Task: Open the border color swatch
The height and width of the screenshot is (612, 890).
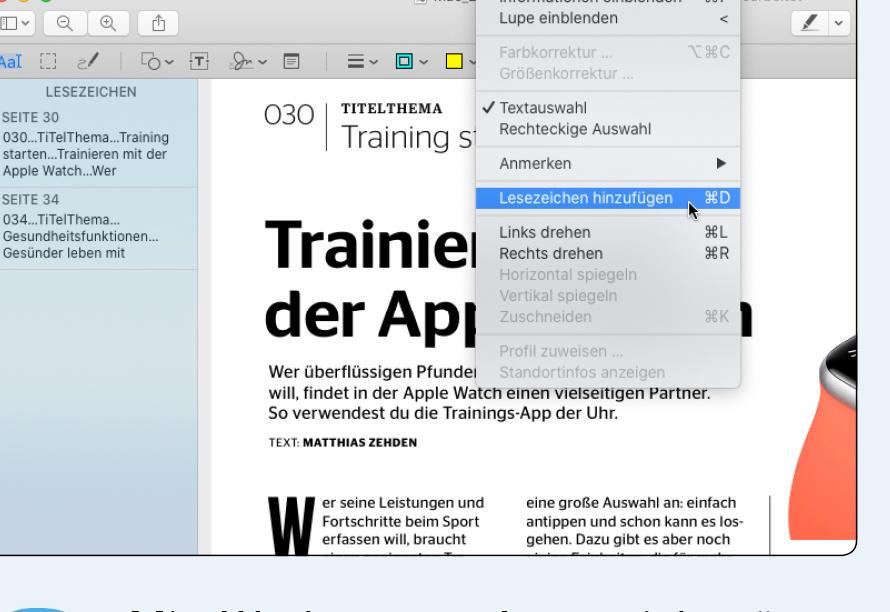Action: click(404, 61)
